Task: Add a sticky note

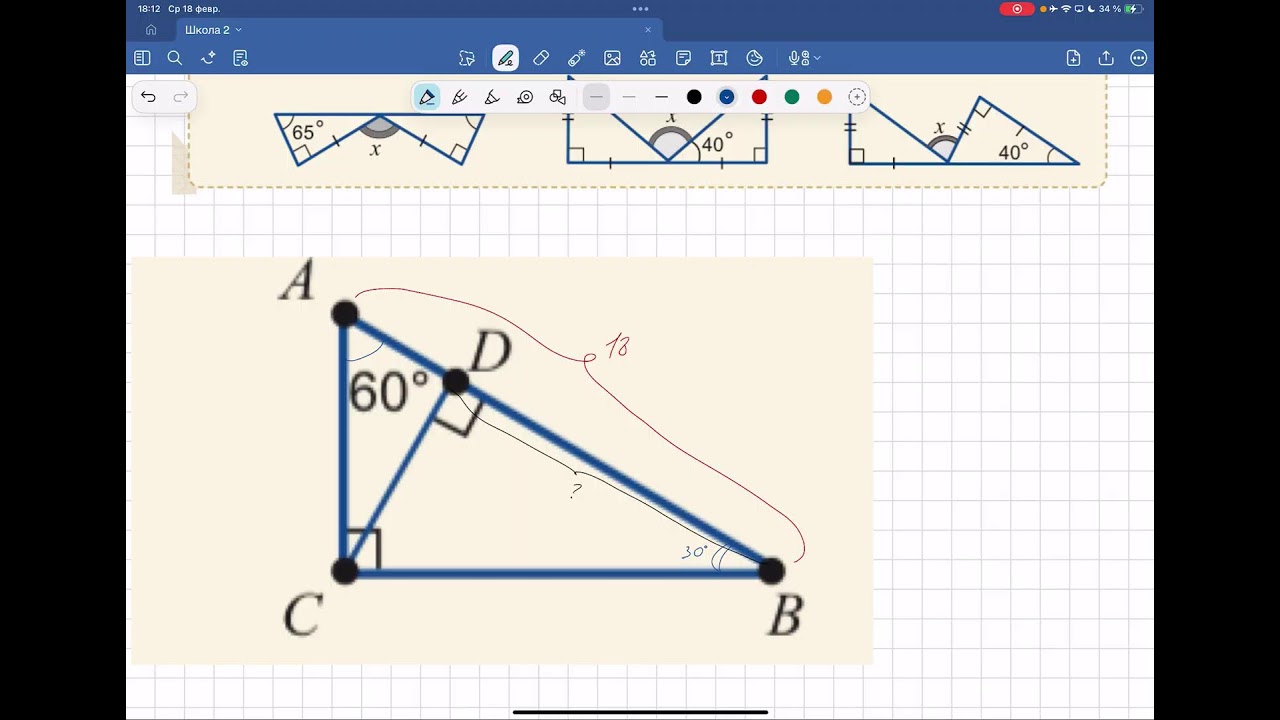Action: [684, 58]
